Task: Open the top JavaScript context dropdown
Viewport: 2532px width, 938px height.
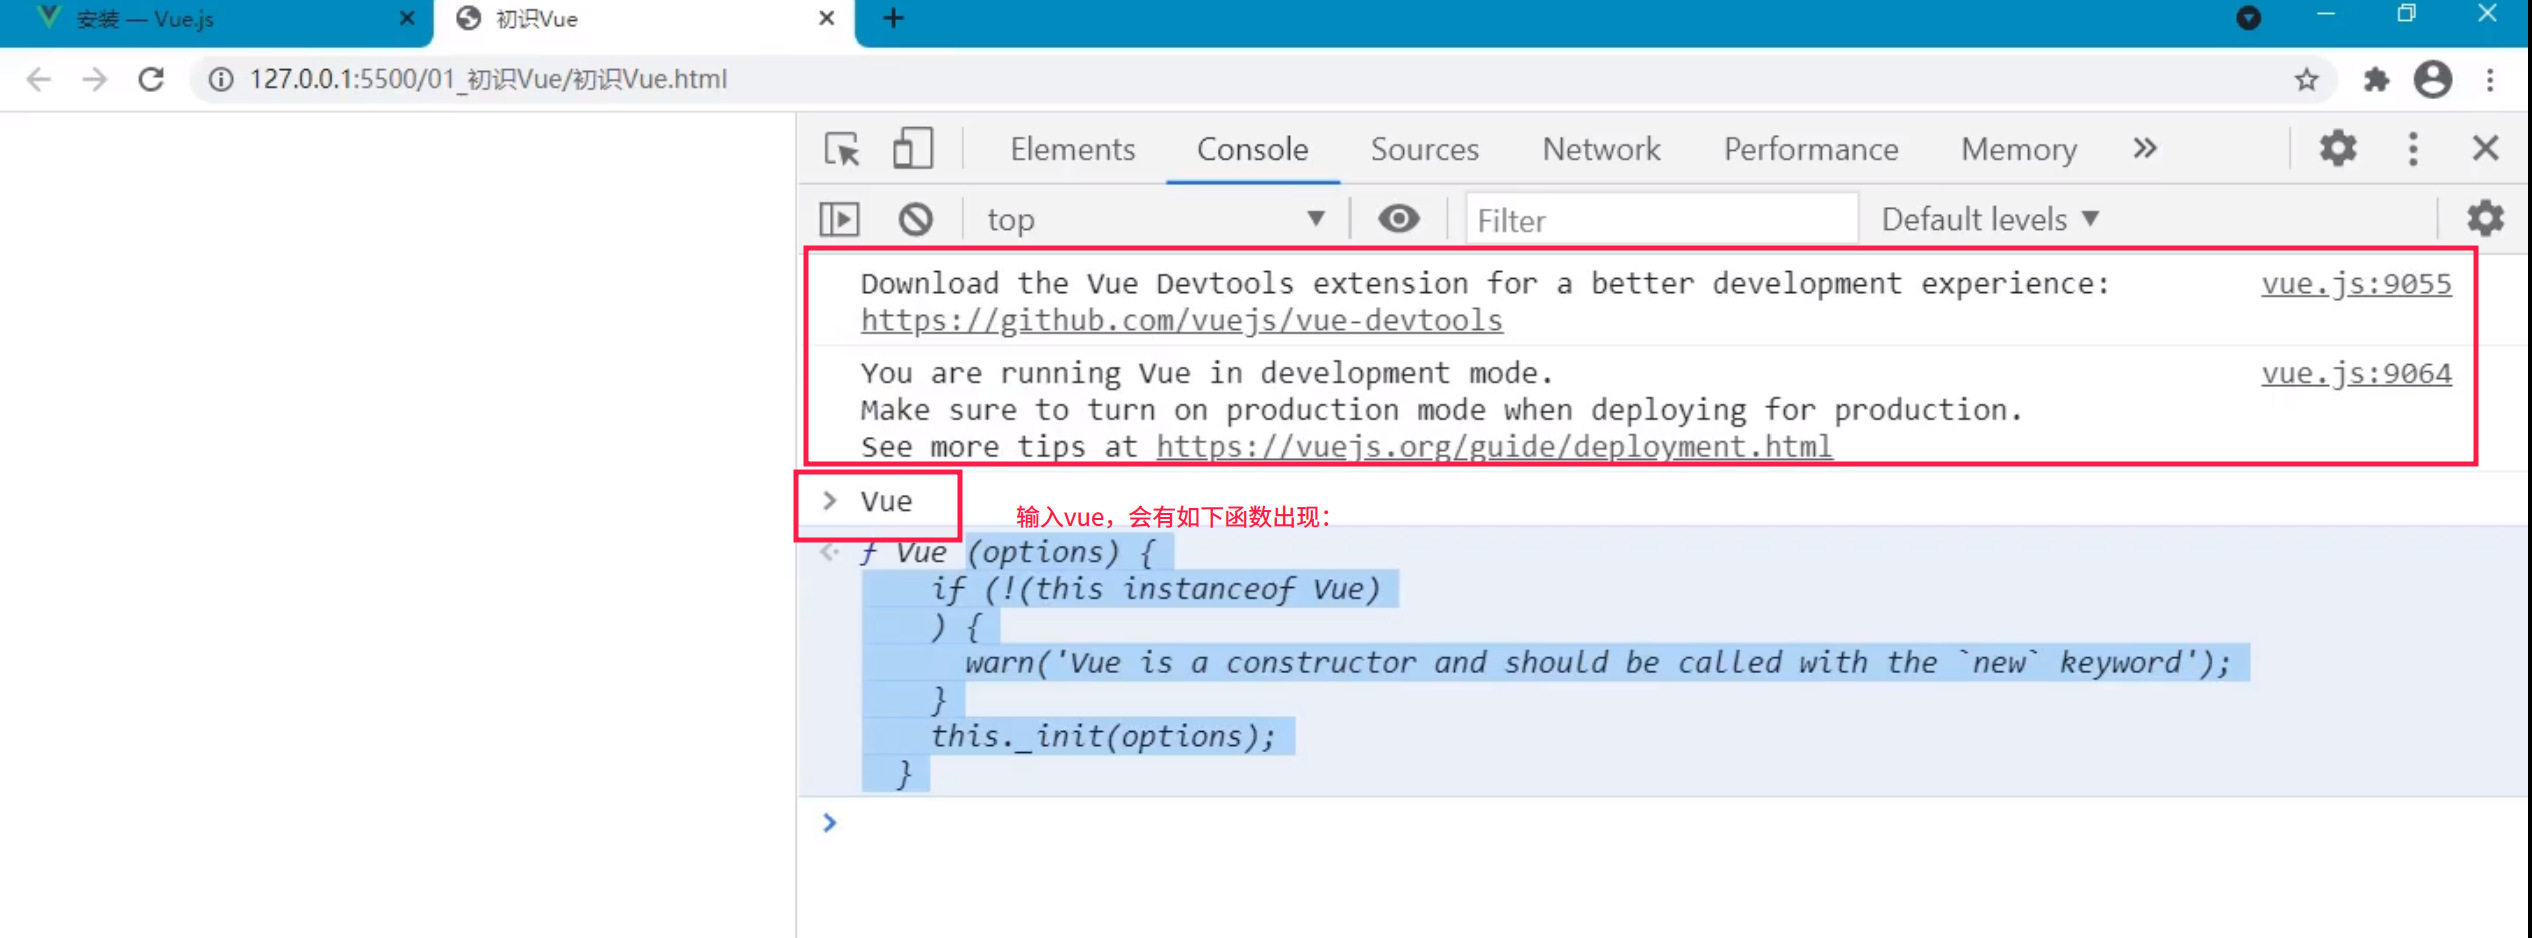Action: click(x=1155, y=219)
